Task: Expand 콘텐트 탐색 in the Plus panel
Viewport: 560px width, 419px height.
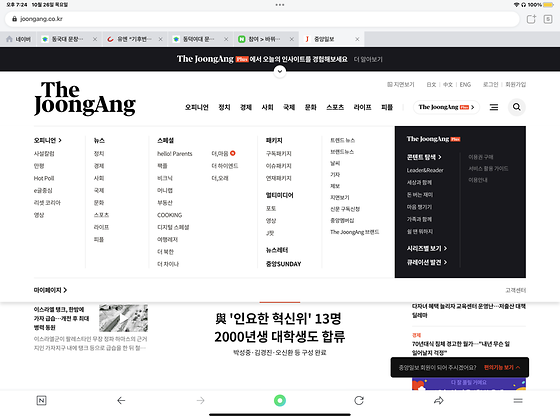Action: [x=424, y=157]
